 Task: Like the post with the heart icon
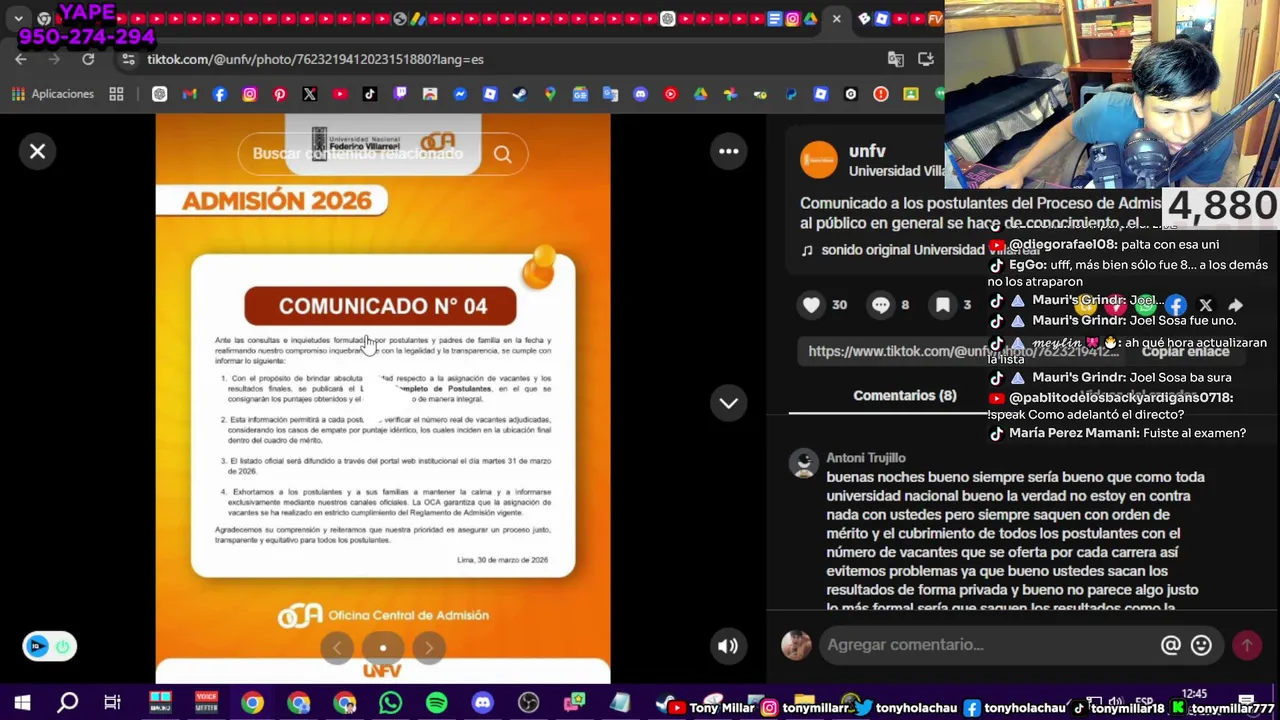point(811,305)
